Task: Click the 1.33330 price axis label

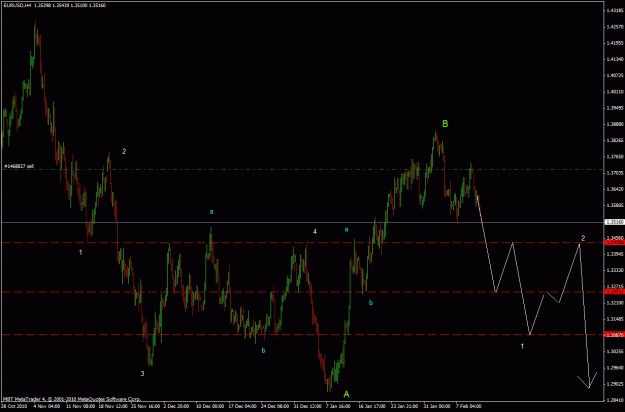Action: tap(615, 270)
